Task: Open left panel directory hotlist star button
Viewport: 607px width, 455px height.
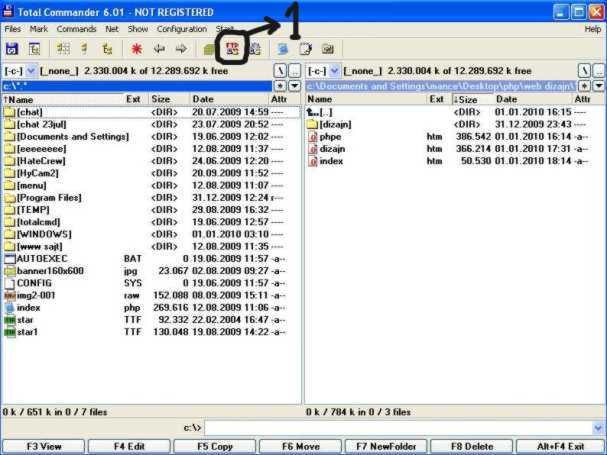Action: (x=280, y=86)
